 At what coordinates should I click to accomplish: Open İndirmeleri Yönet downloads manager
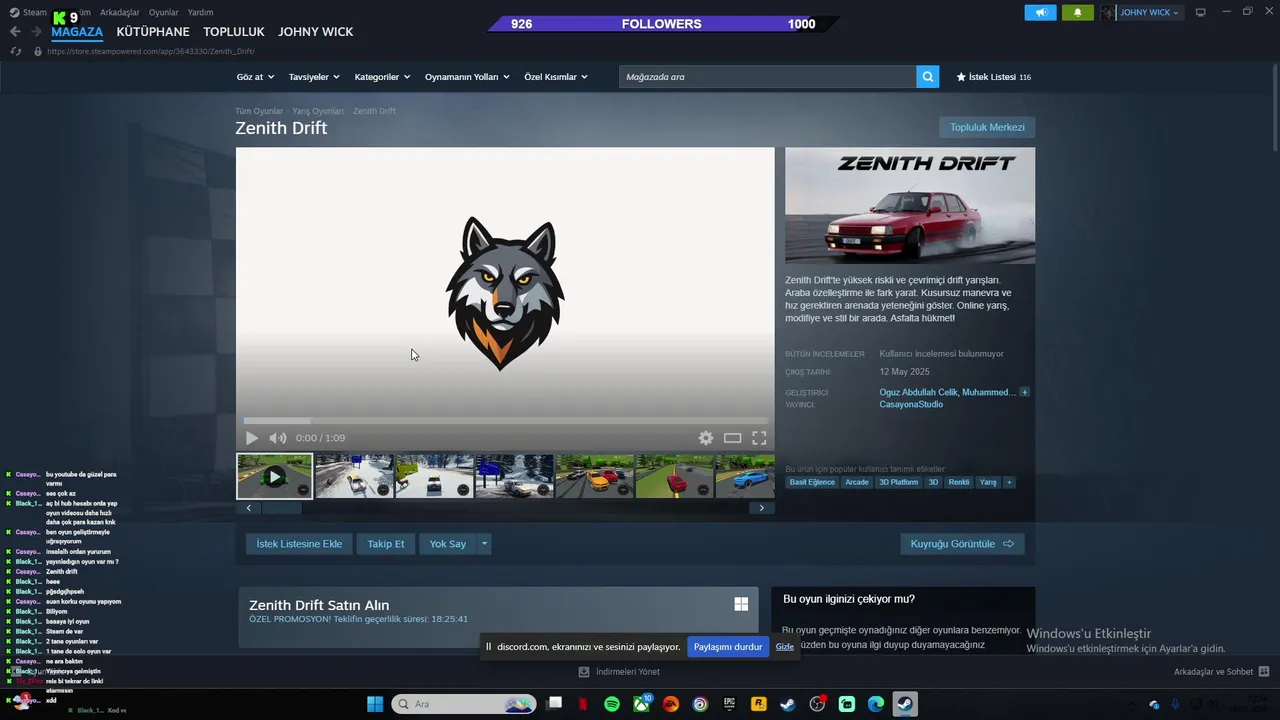pyautogui.click(x=620, y=672)
